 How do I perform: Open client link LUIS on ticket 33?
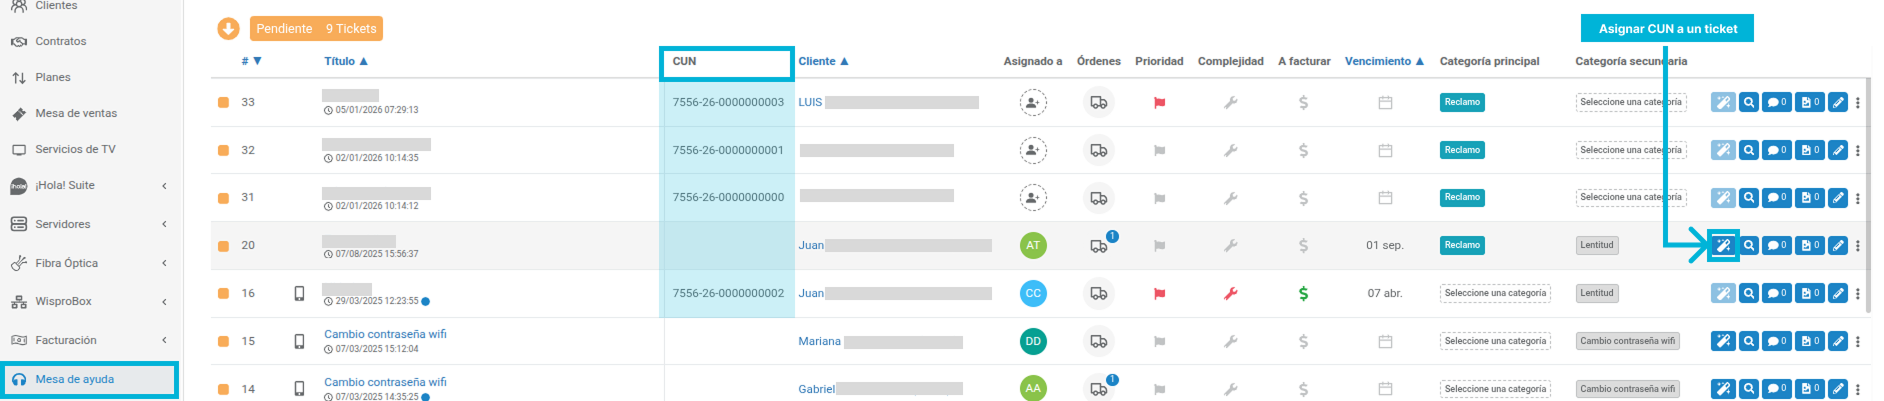(810, 102)
